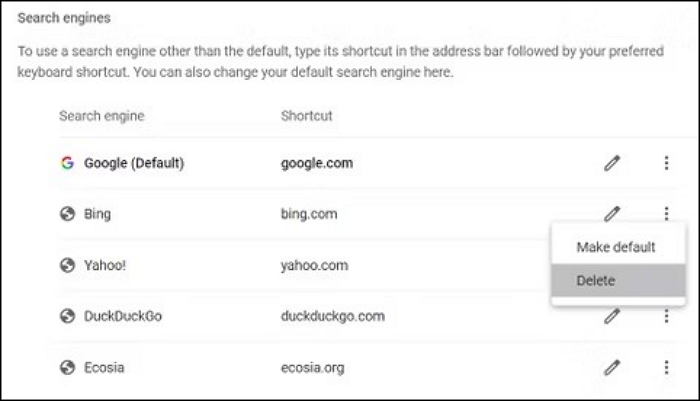This screenshot has width=700, height=401.
Task: Click the Google logo icon
Action: [x=68, y=163]
